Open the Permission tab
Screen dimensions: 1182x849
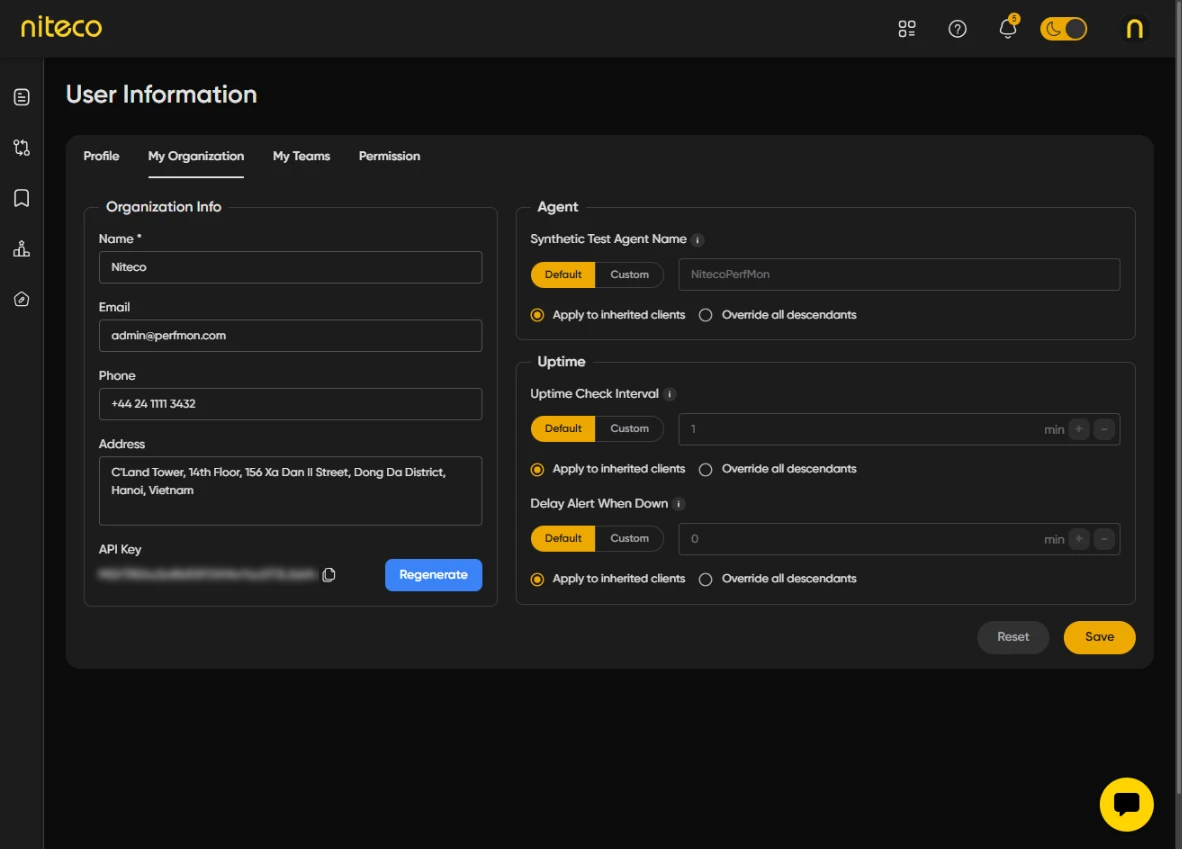tap(389, 156)
